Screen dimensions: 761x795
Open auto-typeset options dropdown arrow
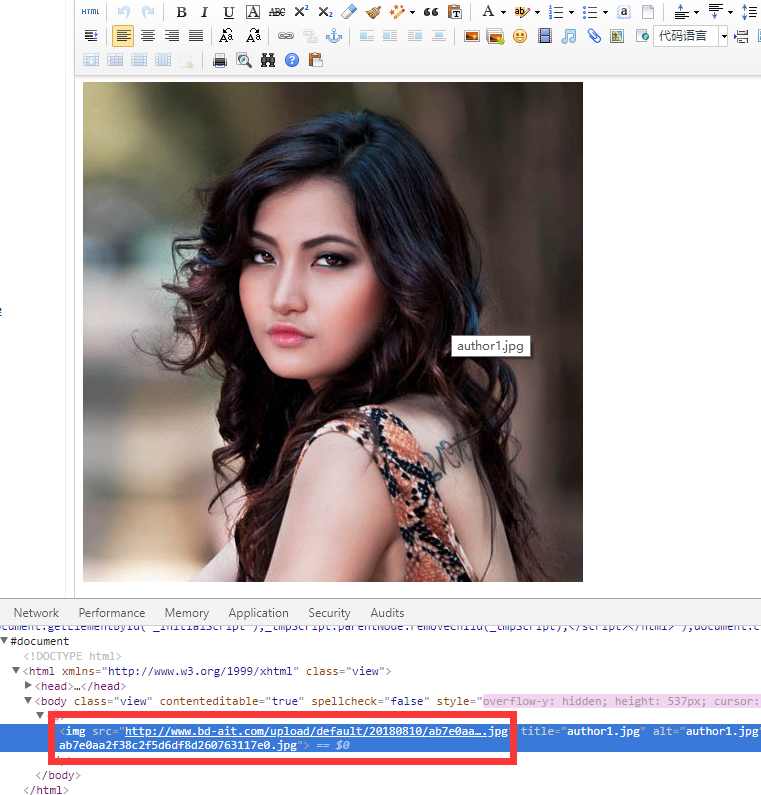(412, 12)
